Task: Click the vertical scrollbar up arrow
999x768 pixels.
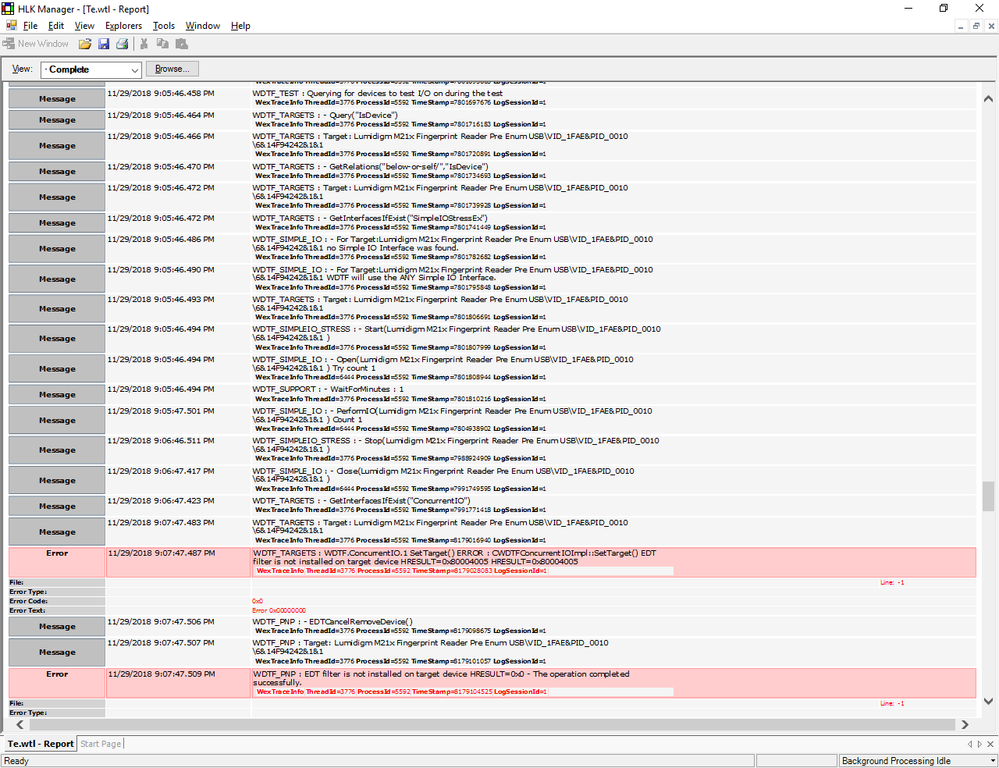Action: click(x=987, y=98)
